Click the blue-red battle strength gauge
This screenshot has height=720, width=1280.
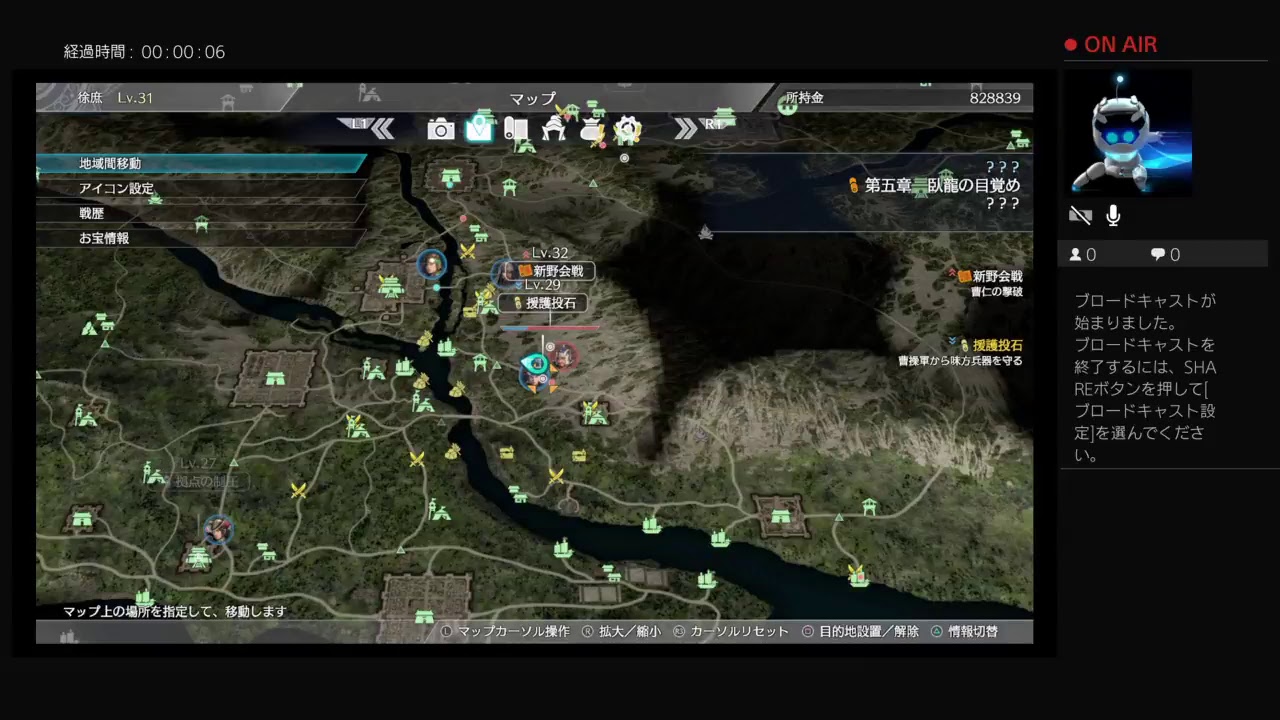549,327
